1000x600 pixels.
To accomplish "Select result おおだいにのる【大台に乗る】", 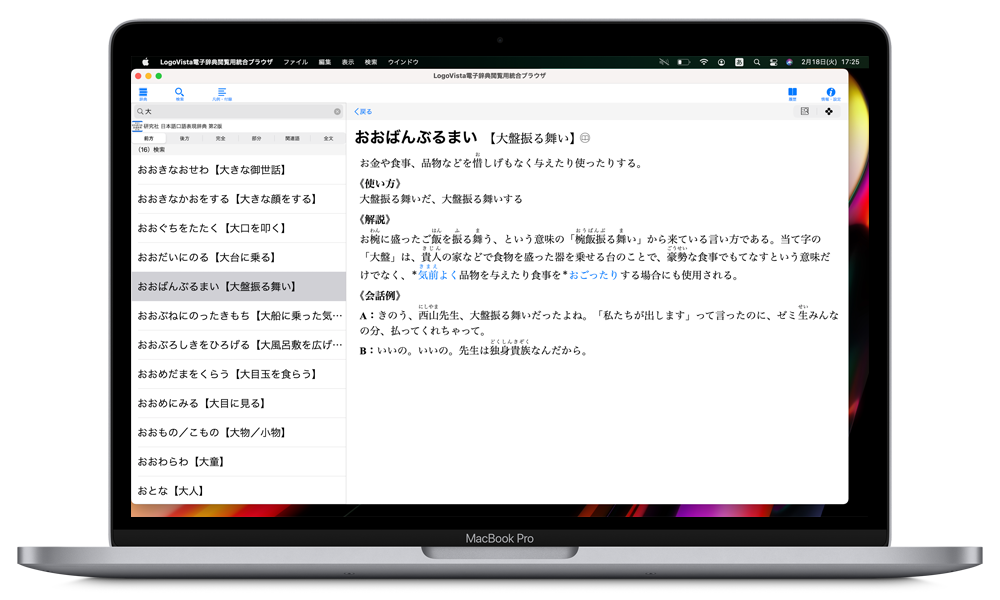I will point(239,258).
